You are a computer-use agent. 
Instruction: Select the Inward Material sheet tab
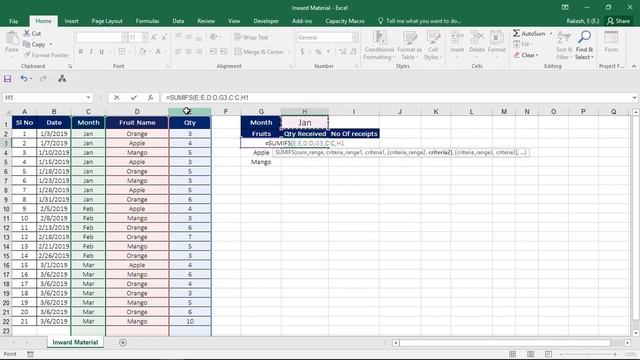pyautogui.click(x=76, y=342)
